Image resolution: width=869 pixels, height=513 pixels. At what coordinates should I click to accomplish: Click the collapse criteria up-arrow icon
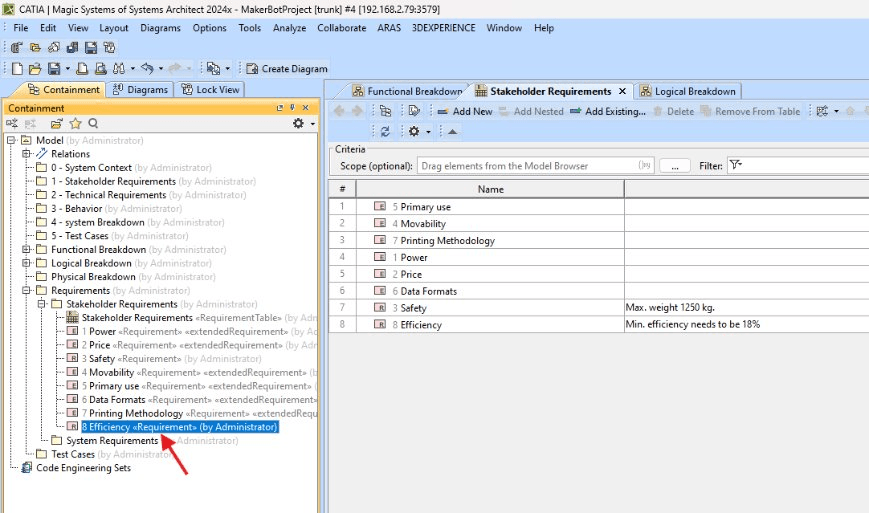(x=452, y=131)
